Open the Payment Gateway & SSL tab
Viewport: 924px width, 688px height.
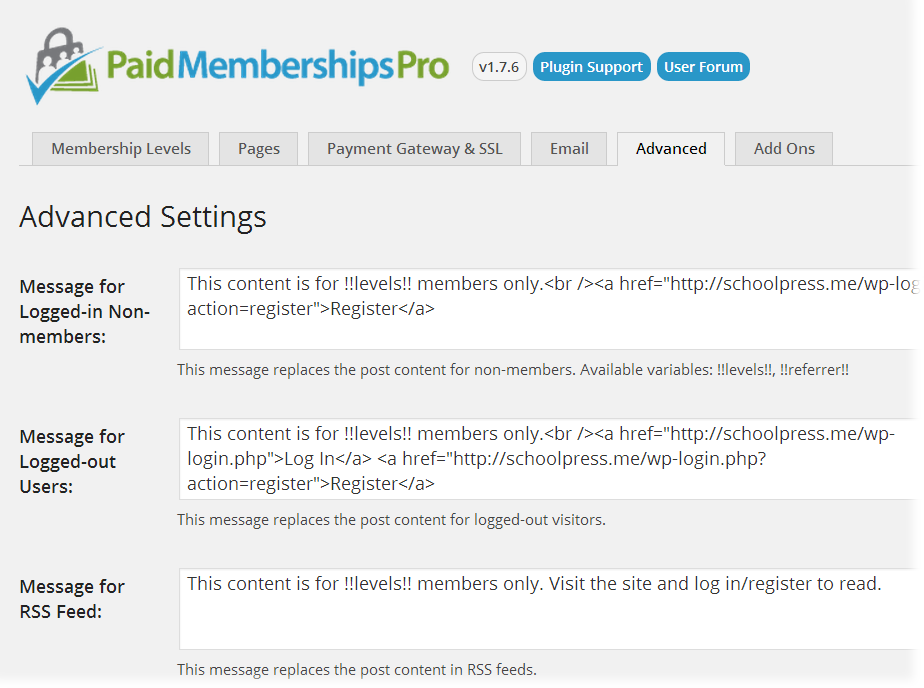(414, 148)
